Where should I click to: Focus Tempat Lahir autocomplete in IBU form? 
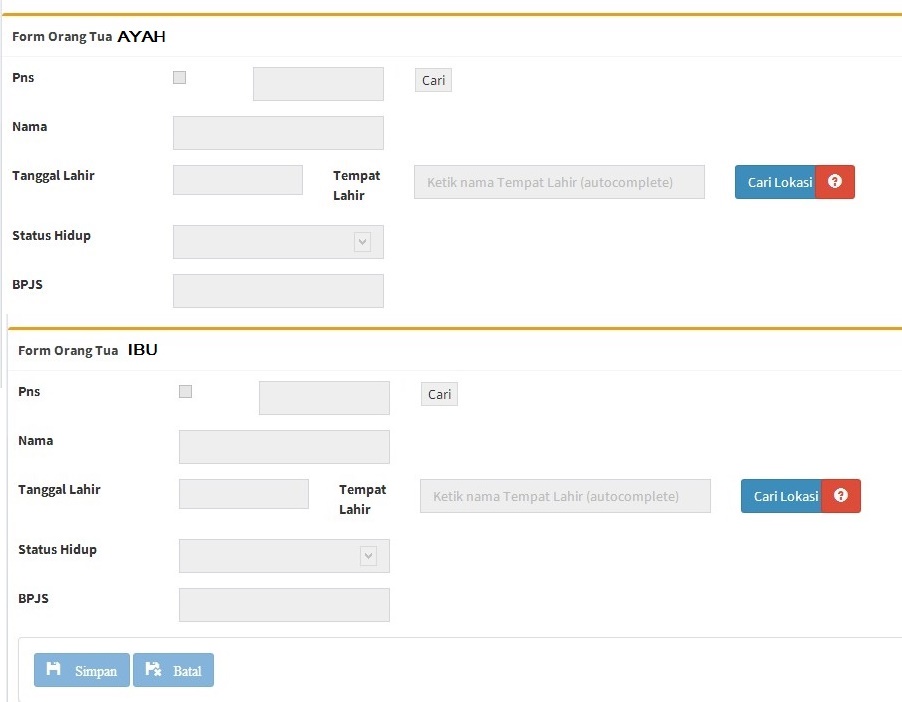click(x=565, y=495)
